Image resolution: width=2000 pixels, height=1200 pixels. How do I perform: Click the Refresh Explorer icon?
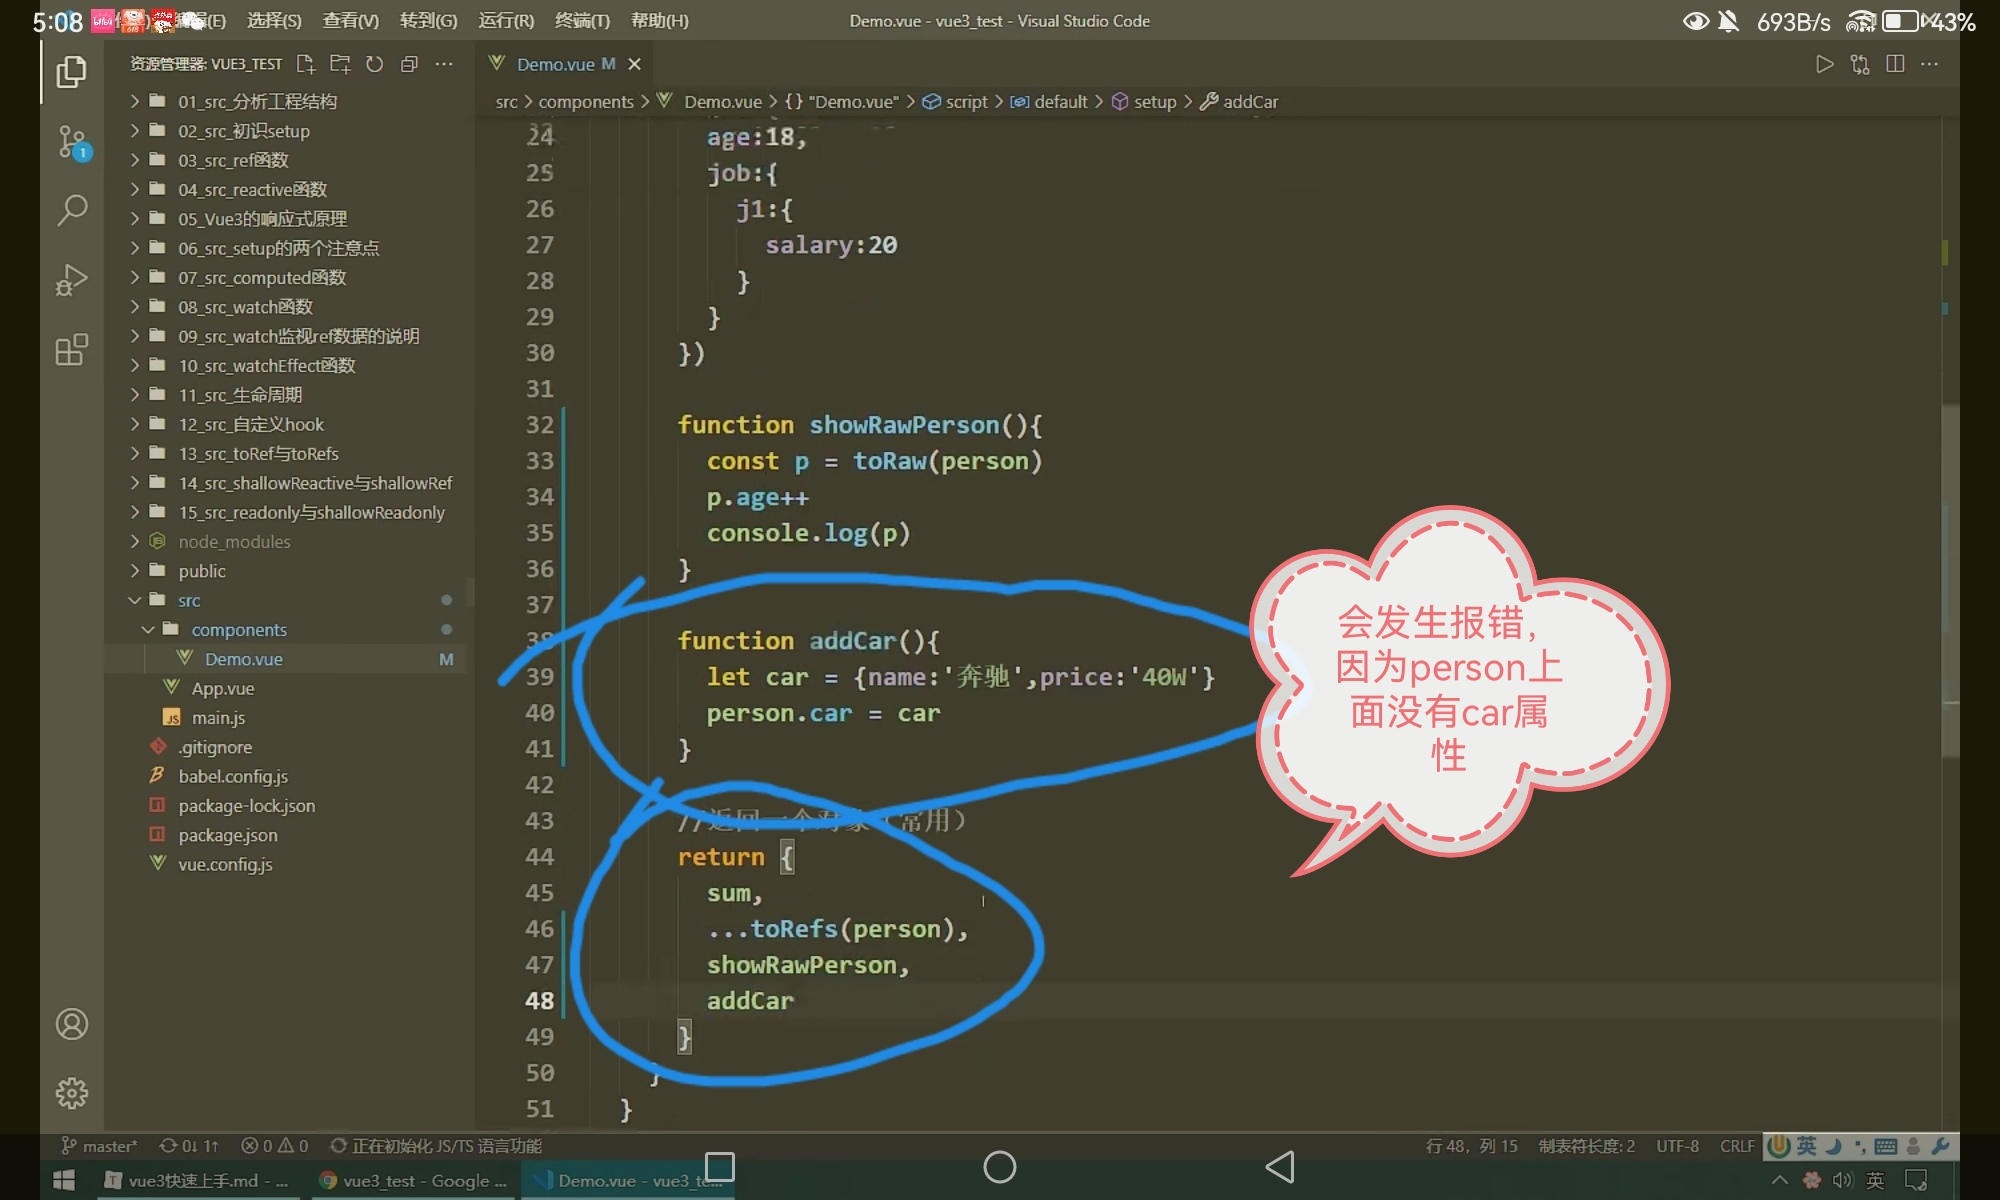click(374, 64)
